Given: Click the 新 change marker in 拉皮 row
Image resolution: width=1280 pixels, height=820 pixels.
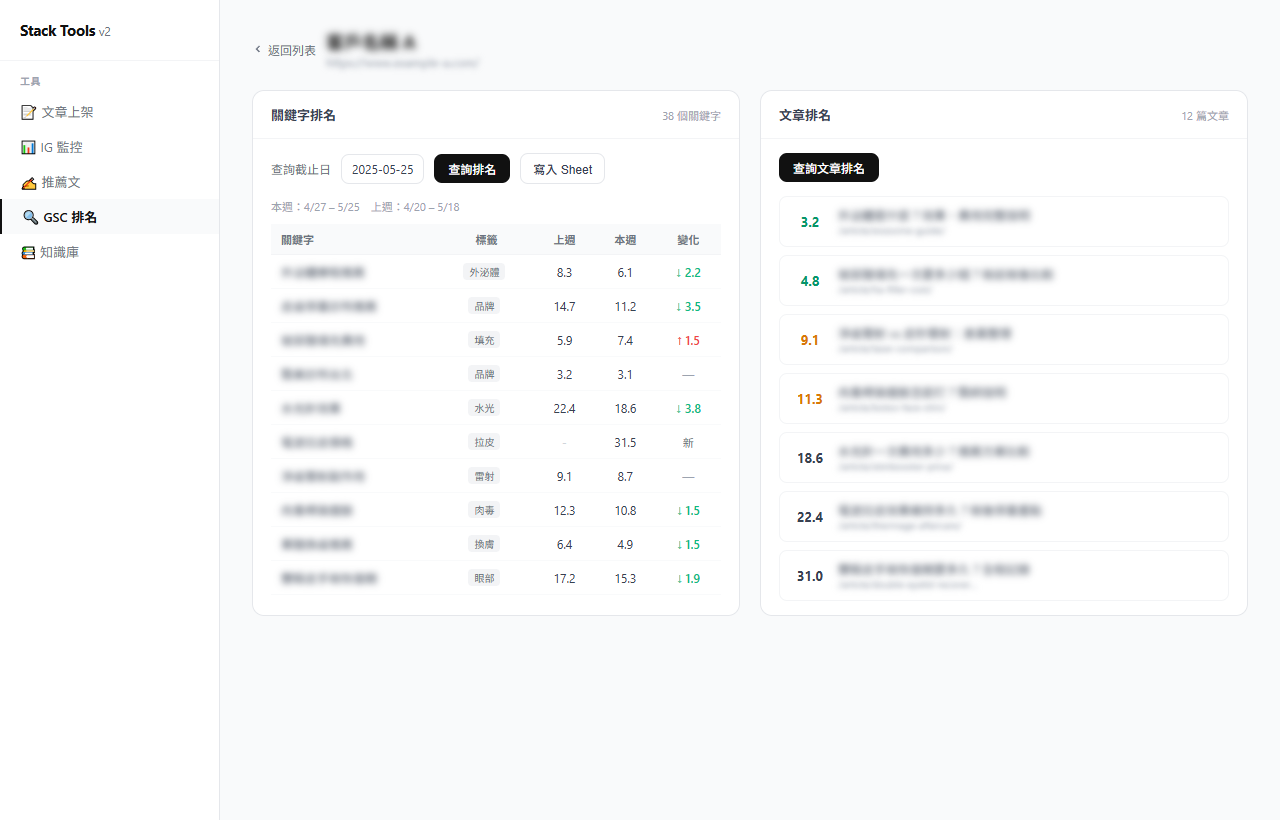Looking at the screenshot, I should 688,442.
